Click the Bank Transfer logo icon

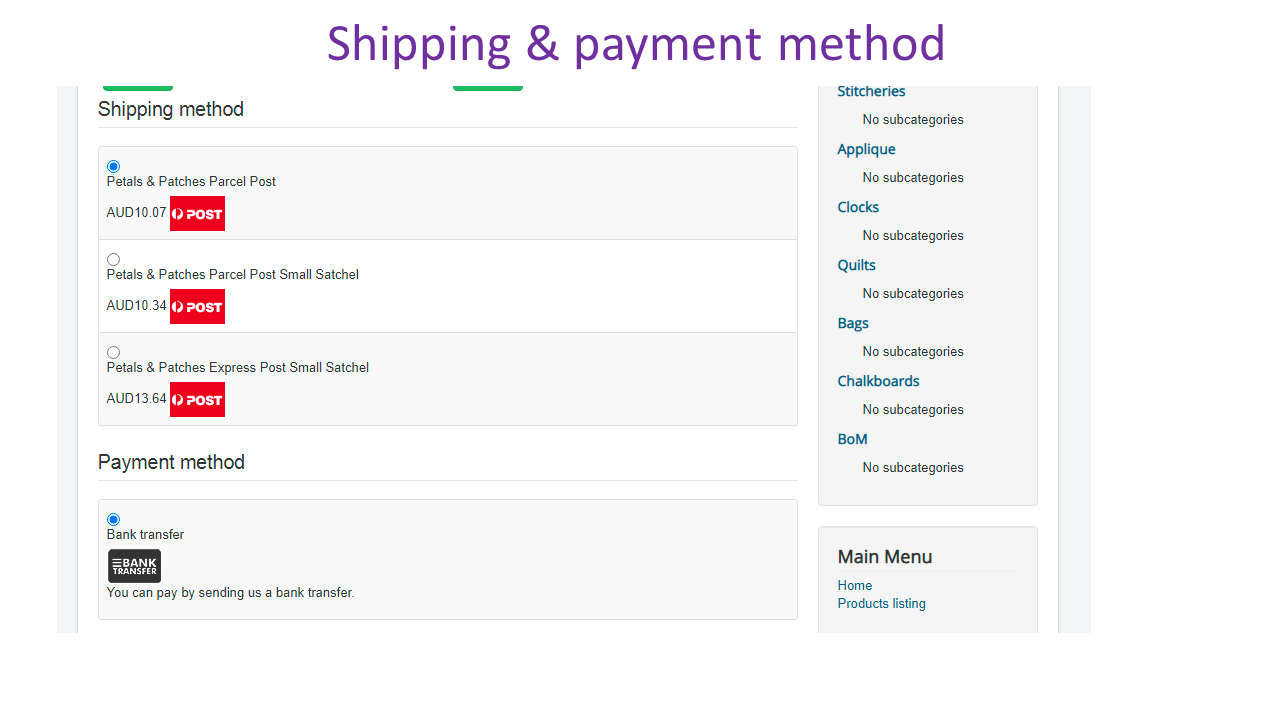click(134, 566)
